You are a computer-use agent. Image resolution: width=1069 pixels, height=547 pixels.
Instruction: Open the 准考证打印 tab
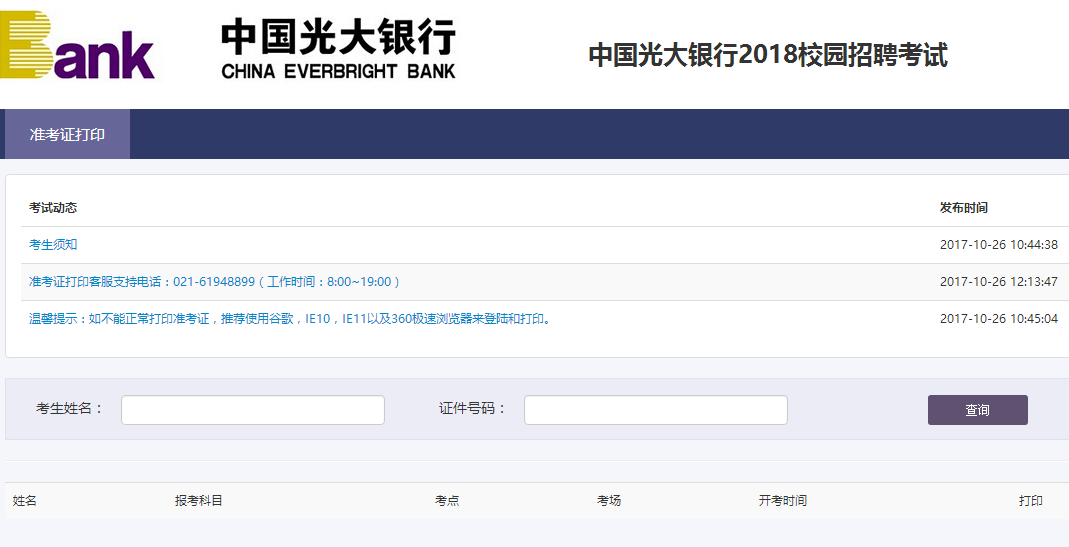click(x=67, y=134)
